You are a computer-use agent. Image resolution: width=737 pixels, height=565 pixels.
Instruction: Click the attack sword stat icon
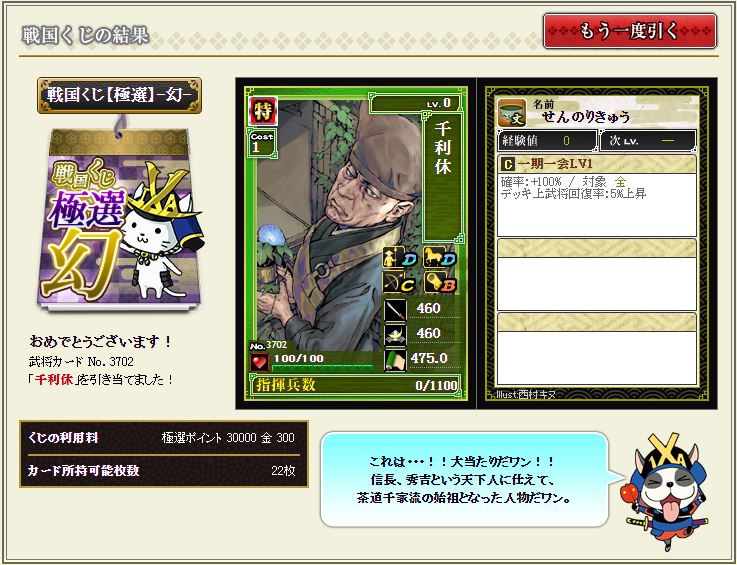[x=395, y=310]
